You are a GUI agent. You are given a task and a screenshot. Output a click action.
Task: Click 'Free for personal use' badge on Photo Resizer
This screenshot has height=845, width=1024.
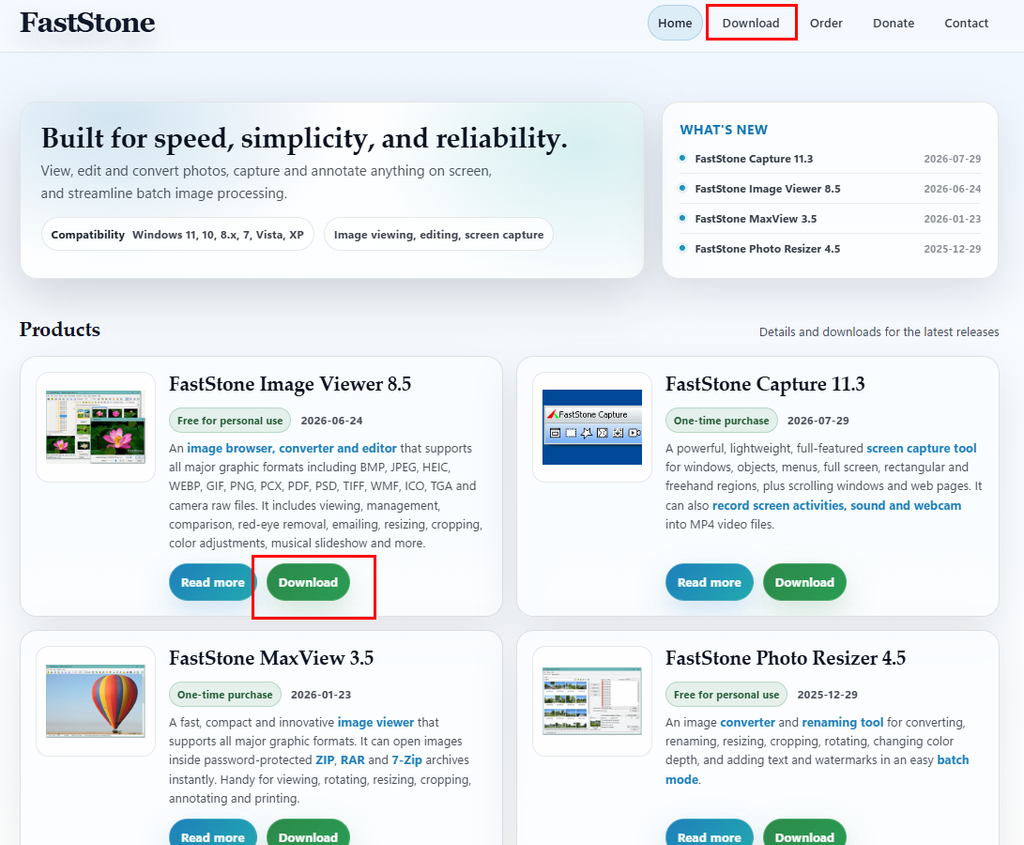coord(726,695)
